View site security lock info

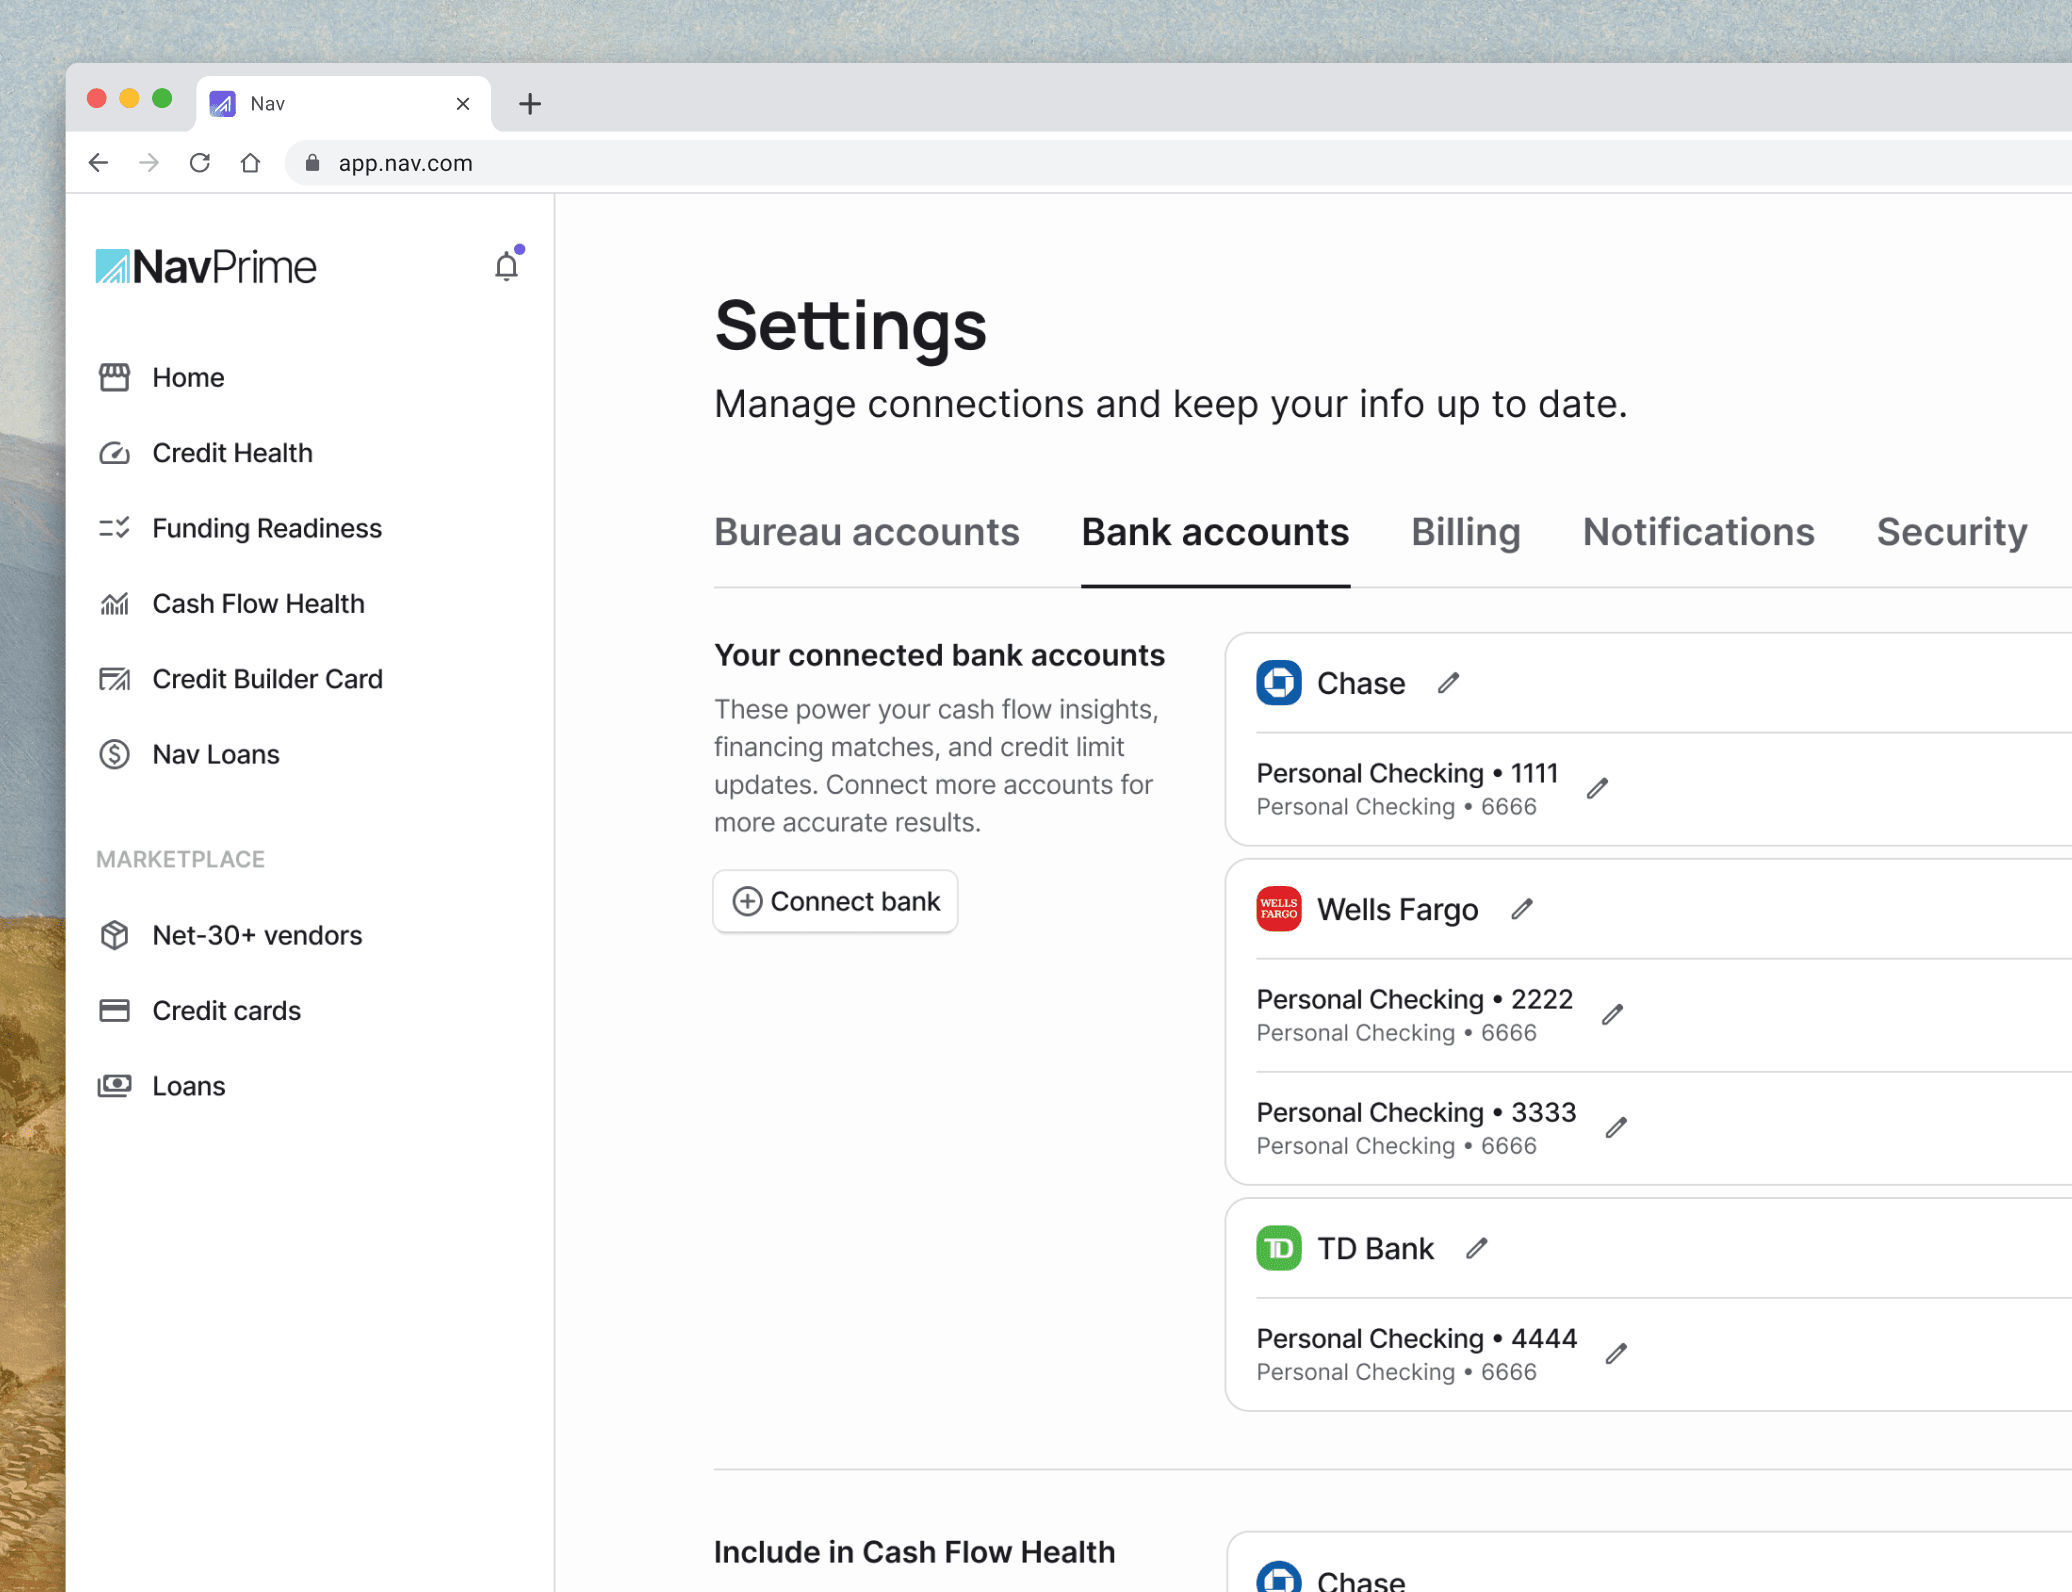coord(312,163)
